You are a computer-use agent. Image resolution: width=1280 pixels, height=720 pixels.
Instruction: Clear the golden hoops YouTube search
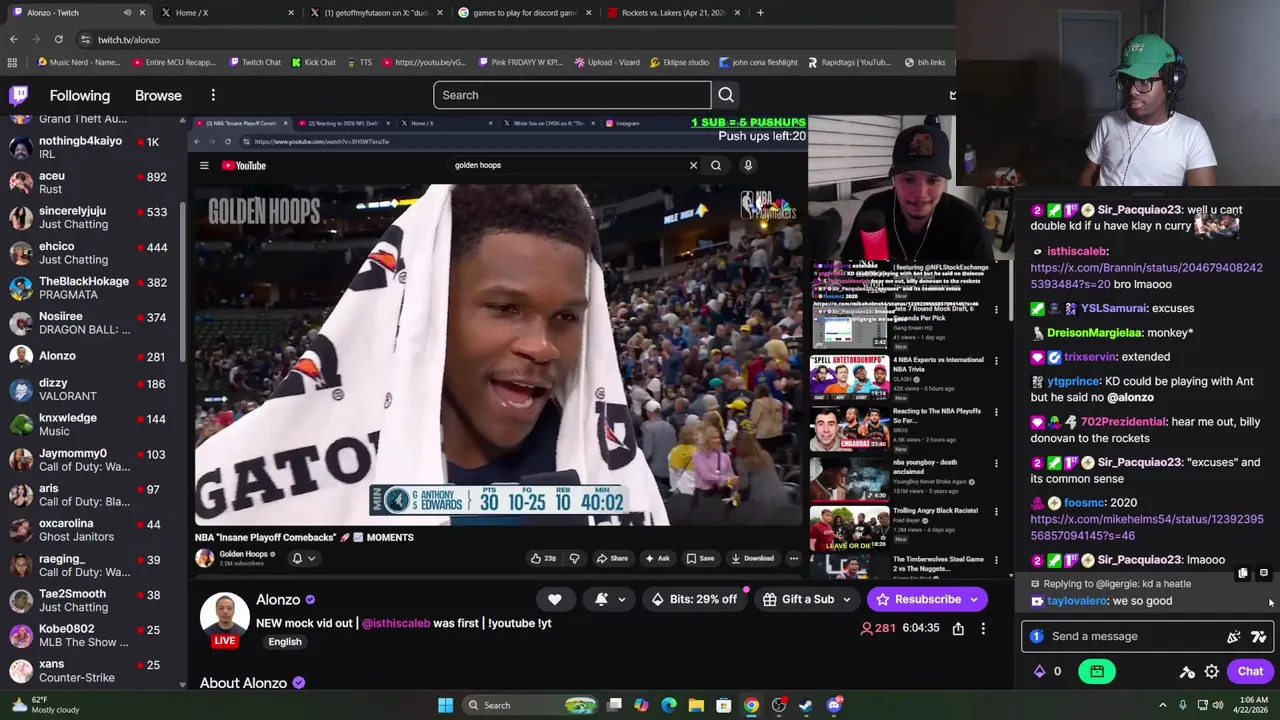693,166
